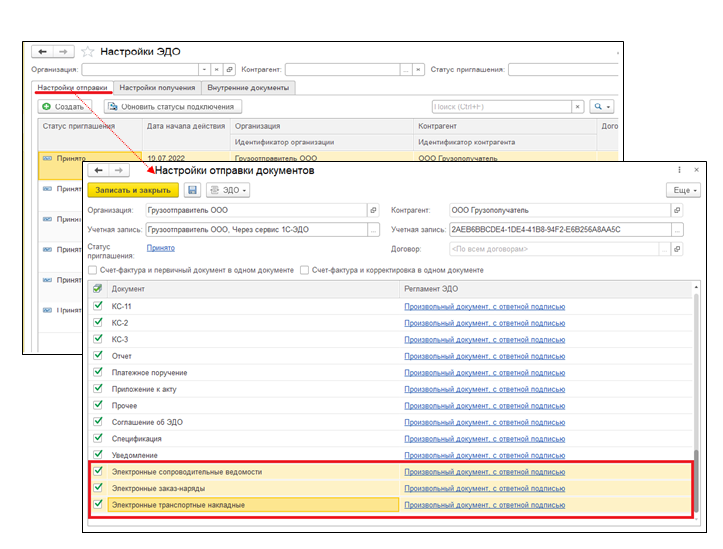Go back using the left arrow in Настройки отправки документов
This screenshot has width=723, height=549.
[x=99, y=171]
